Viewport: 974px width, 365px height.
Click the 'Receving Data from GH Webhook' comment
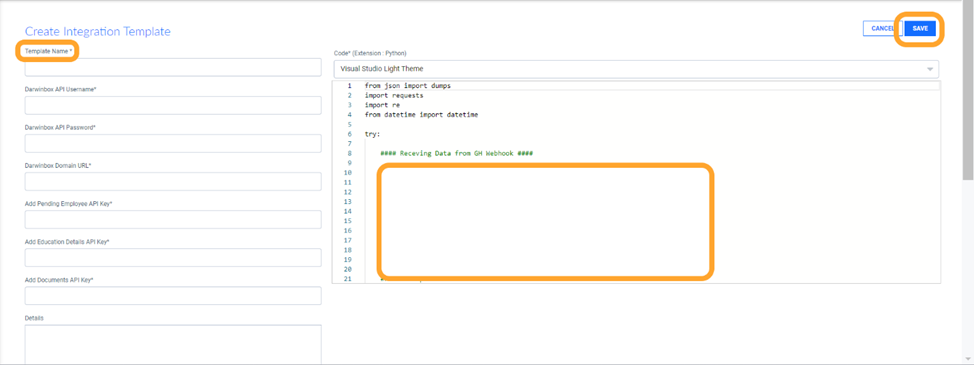tap(457, 153)
